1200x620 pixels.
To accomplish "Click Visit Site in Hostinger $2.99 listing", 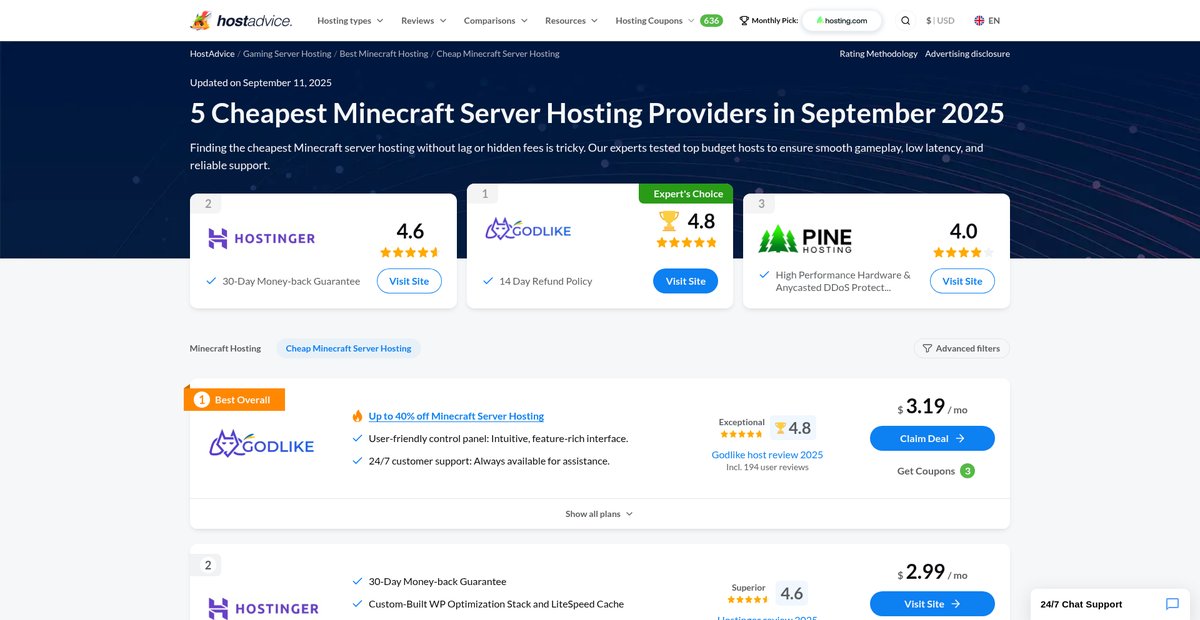I will pos(932,604).
